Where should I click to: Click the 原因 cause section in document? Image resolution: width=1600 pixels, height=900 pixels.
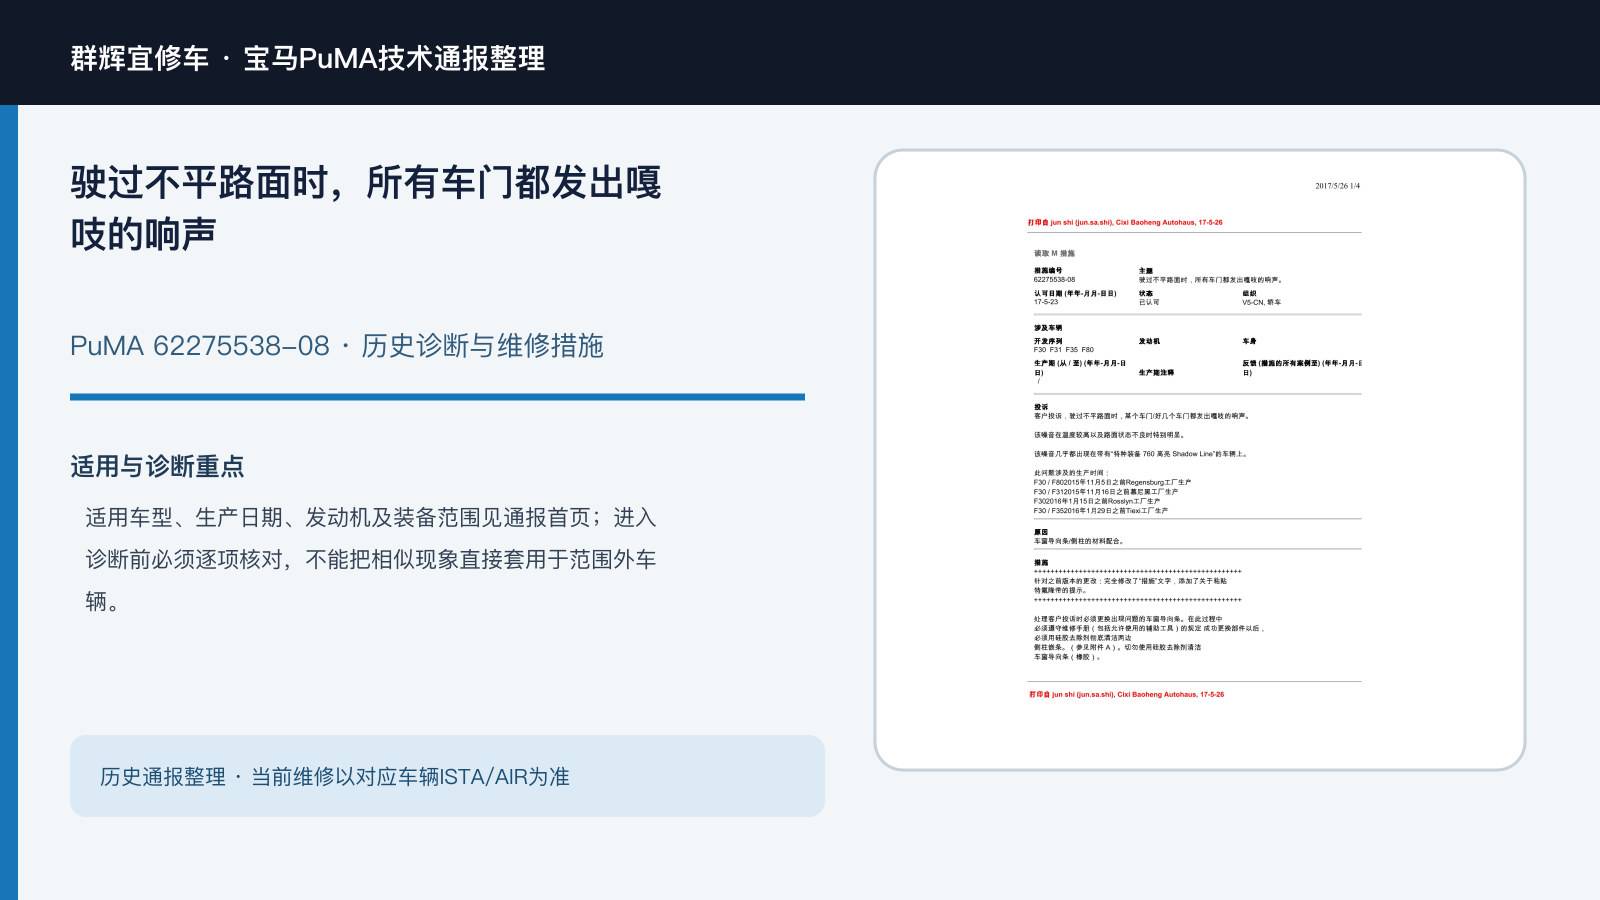point(1079,537)
